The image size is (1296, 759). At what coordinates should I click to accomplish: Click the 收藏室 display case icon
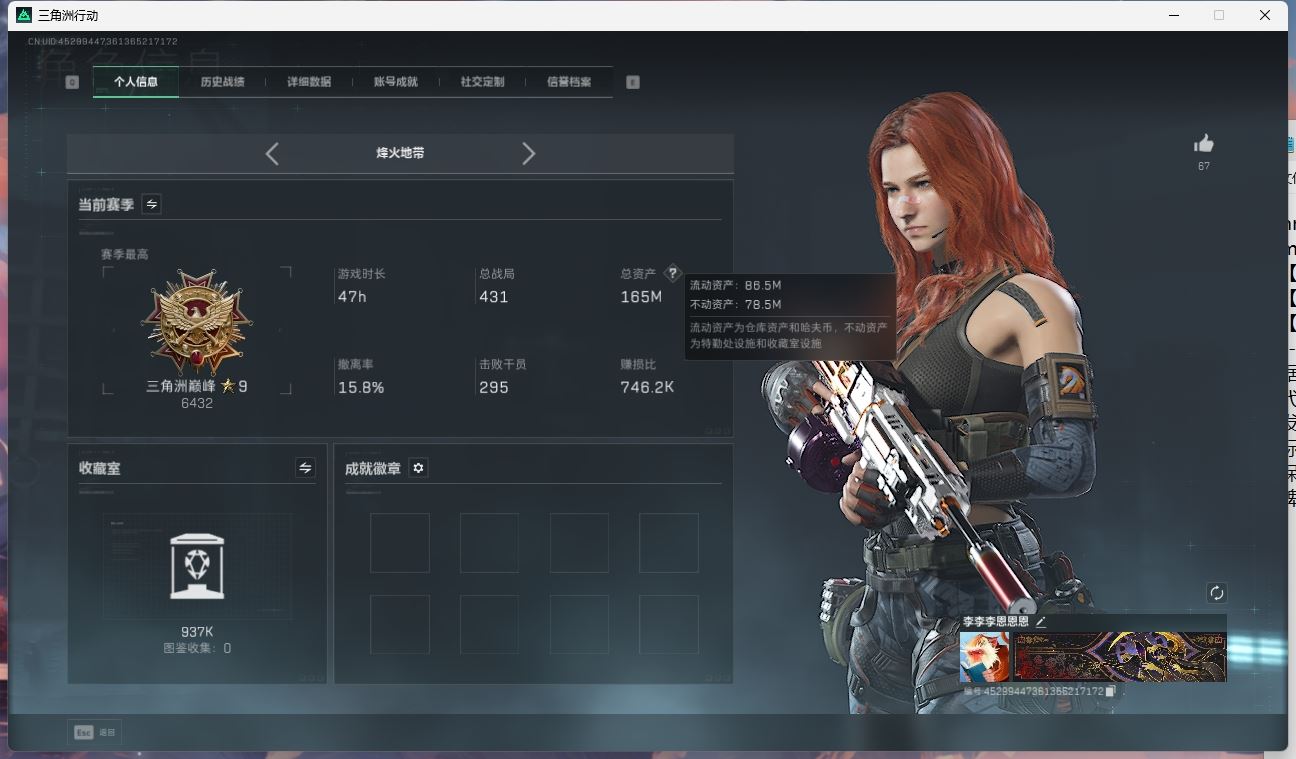click(197, 566)
